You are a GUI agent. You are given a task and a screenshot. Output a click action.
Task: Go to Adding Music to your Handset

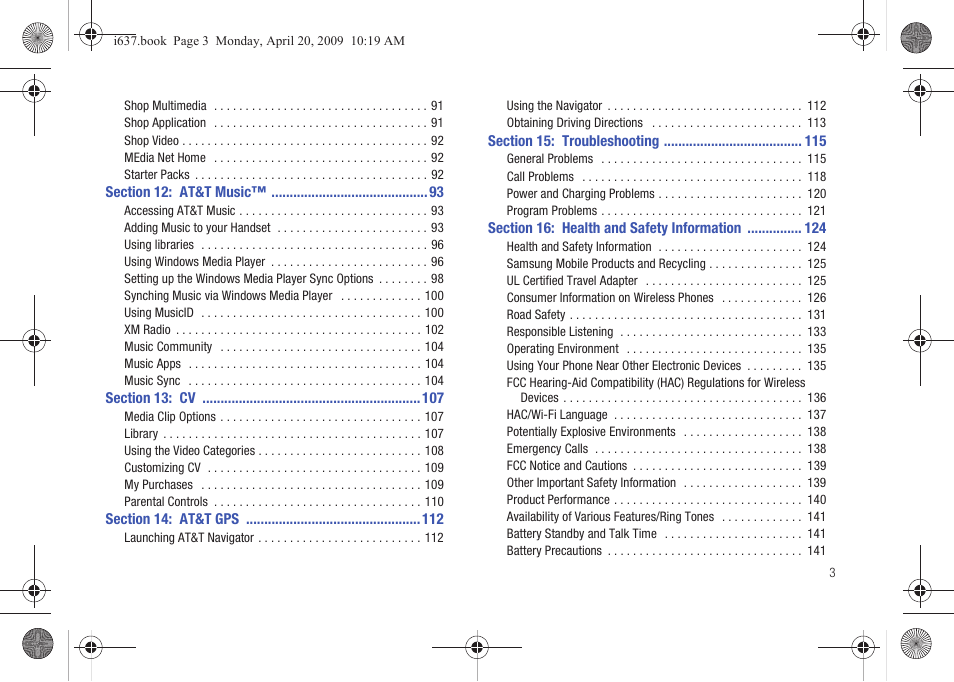click(x=284, y=228)
